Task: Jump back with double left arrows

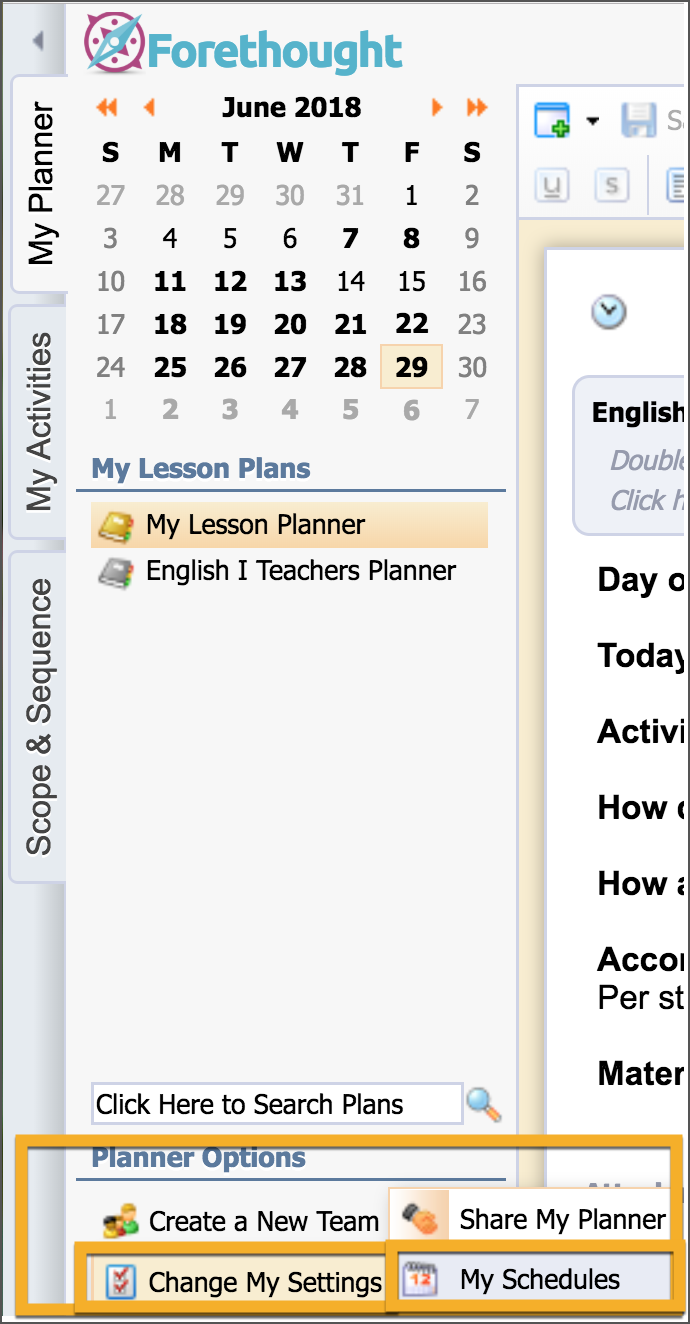Action: 107,107
